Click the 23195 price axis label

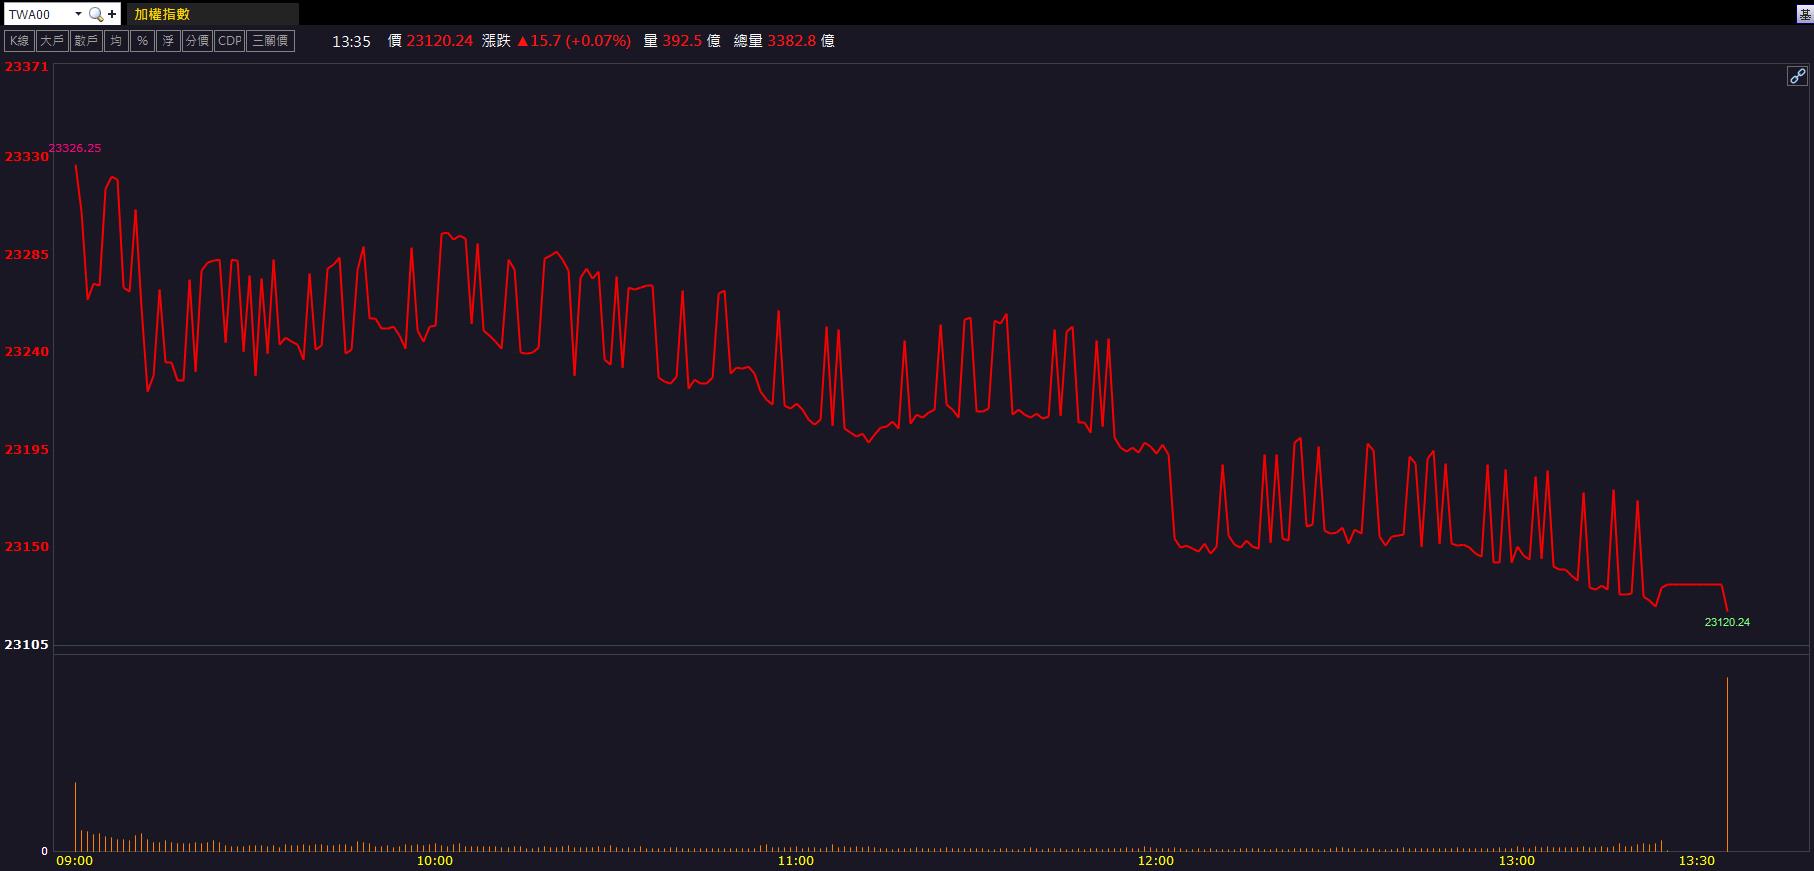point(27,450)
